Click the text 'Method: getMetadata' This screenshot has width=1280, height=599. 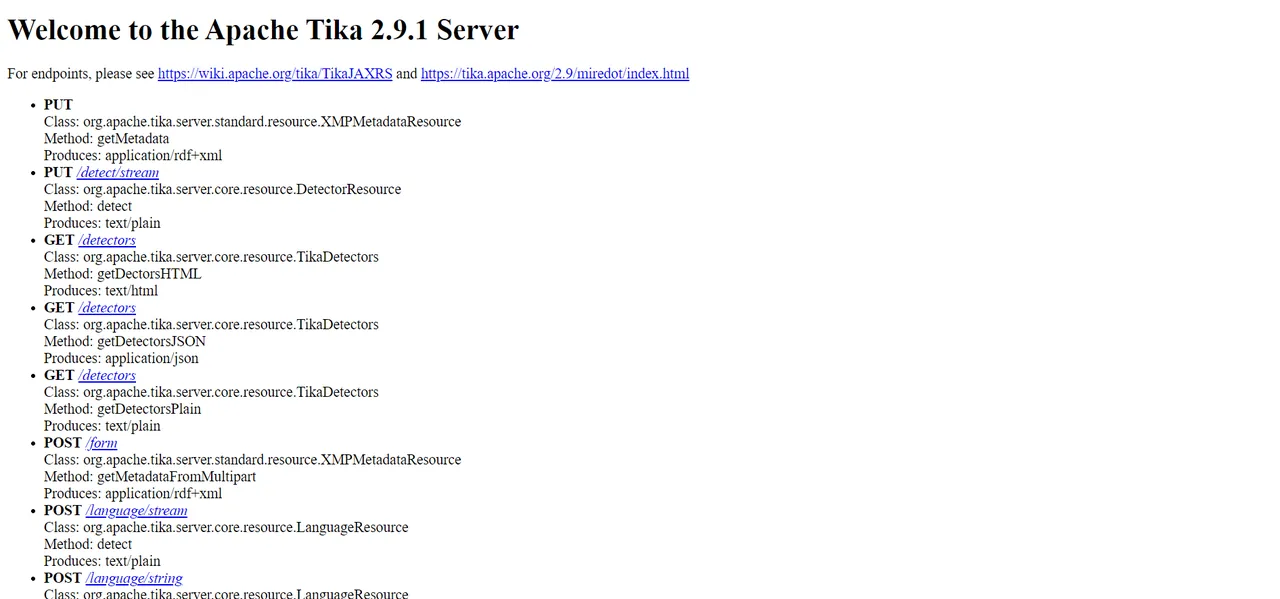[x=106, y=139]
